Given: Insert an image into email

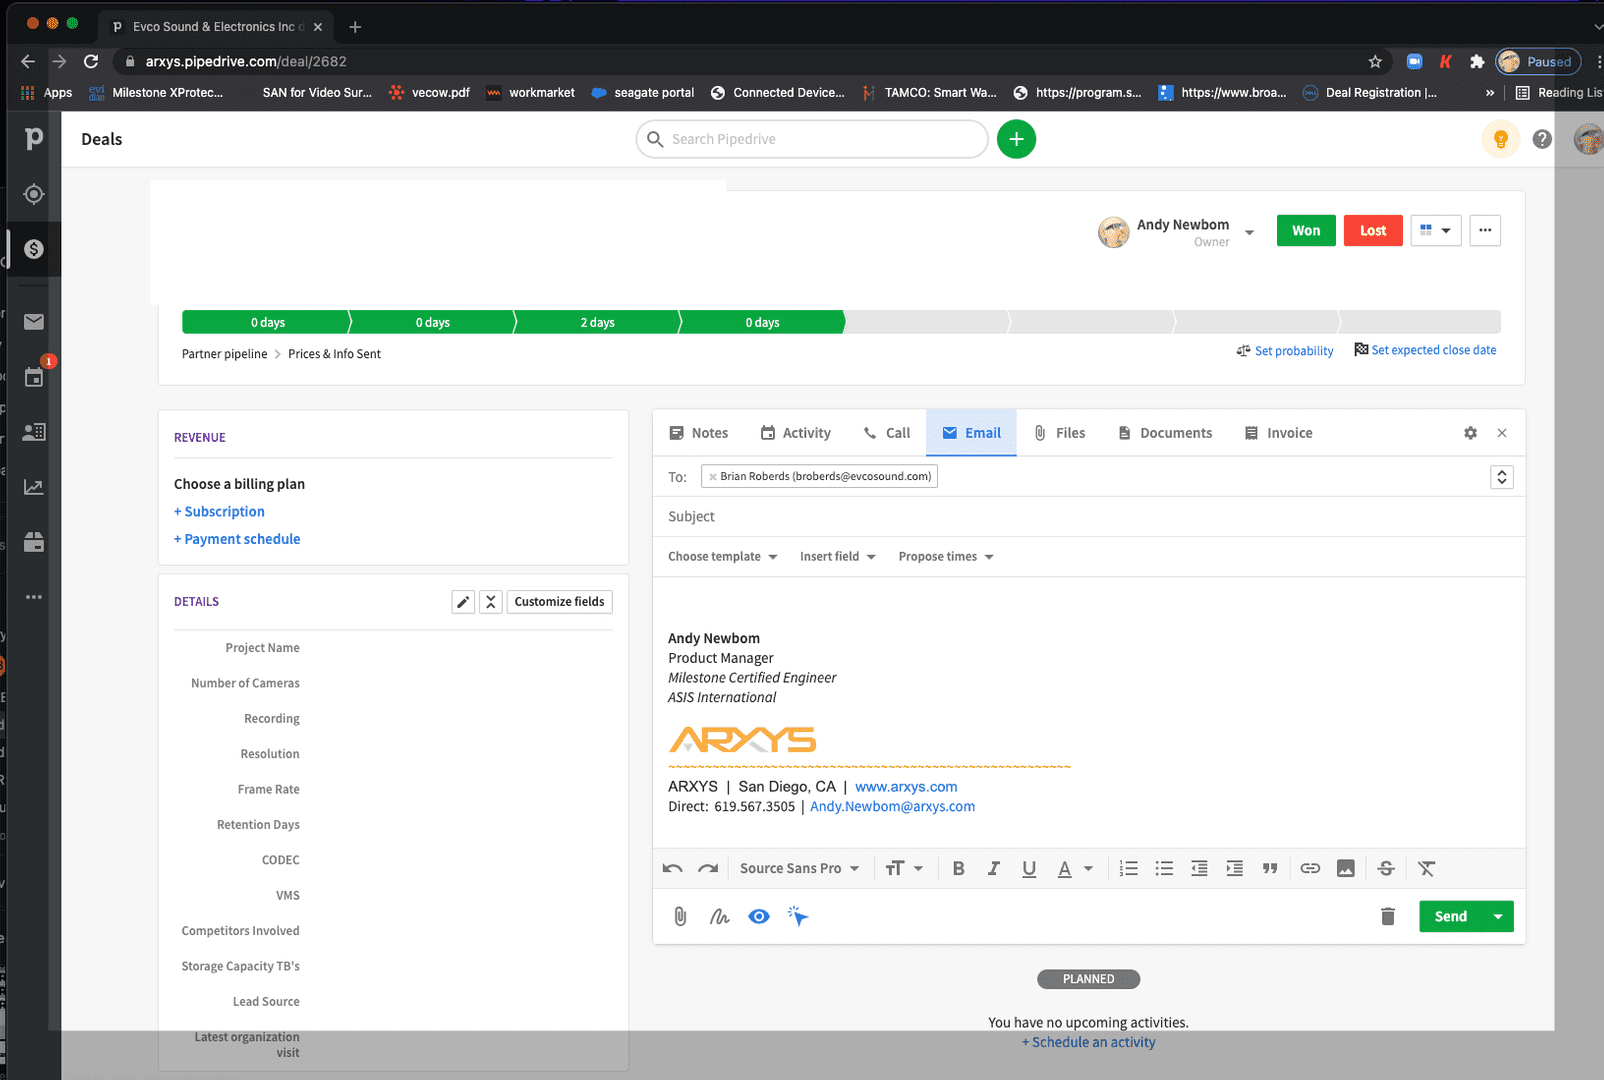Looking at the screenshot, I should coord(1346,868).
